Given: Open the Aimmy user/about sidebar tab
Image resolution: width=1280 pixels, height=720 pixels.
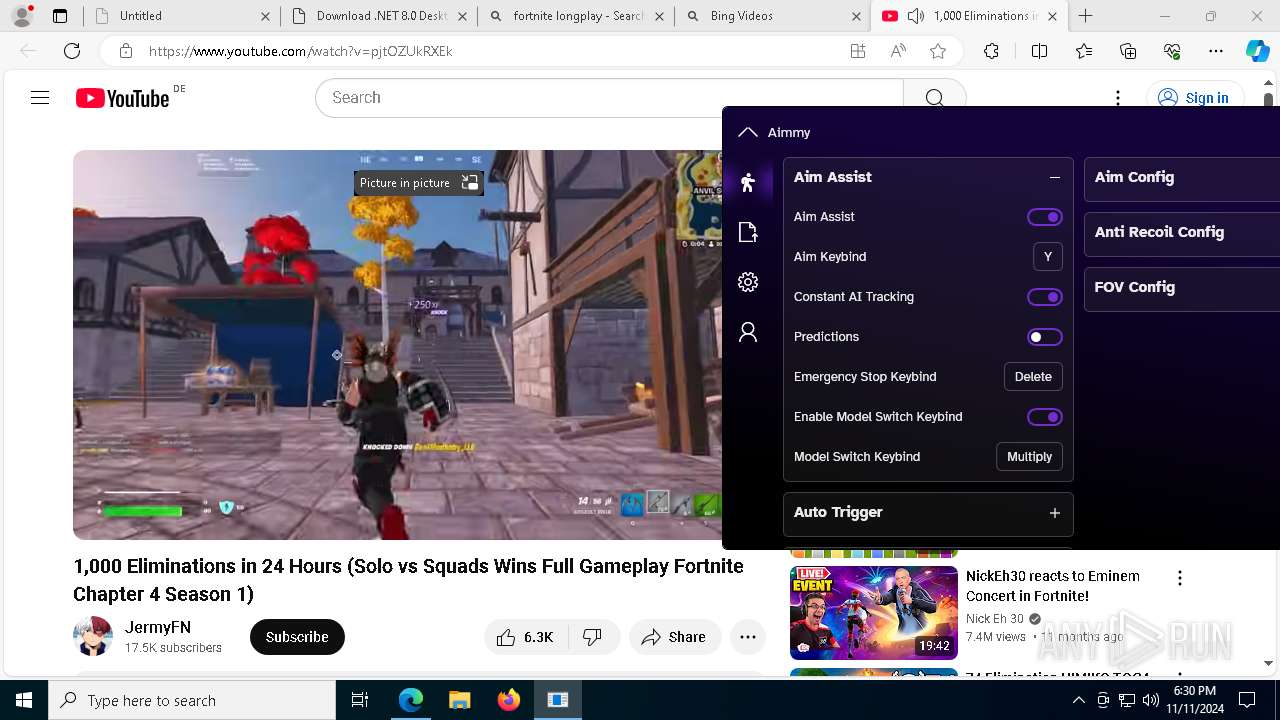Looking at the screenshot, I should [748, 332].
